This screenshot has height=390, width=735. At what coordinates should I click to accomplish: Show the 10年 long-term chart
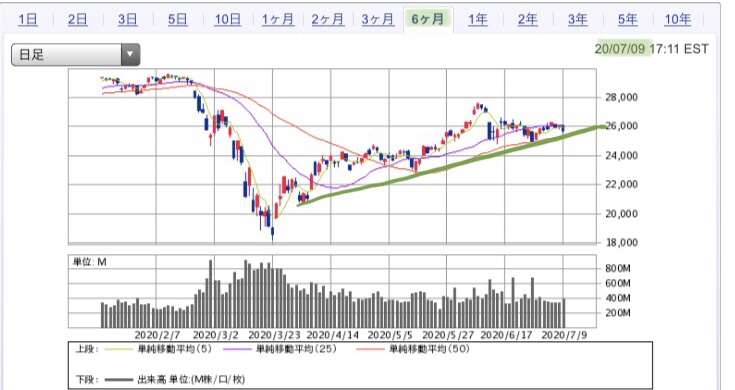(x=677, y=19)
